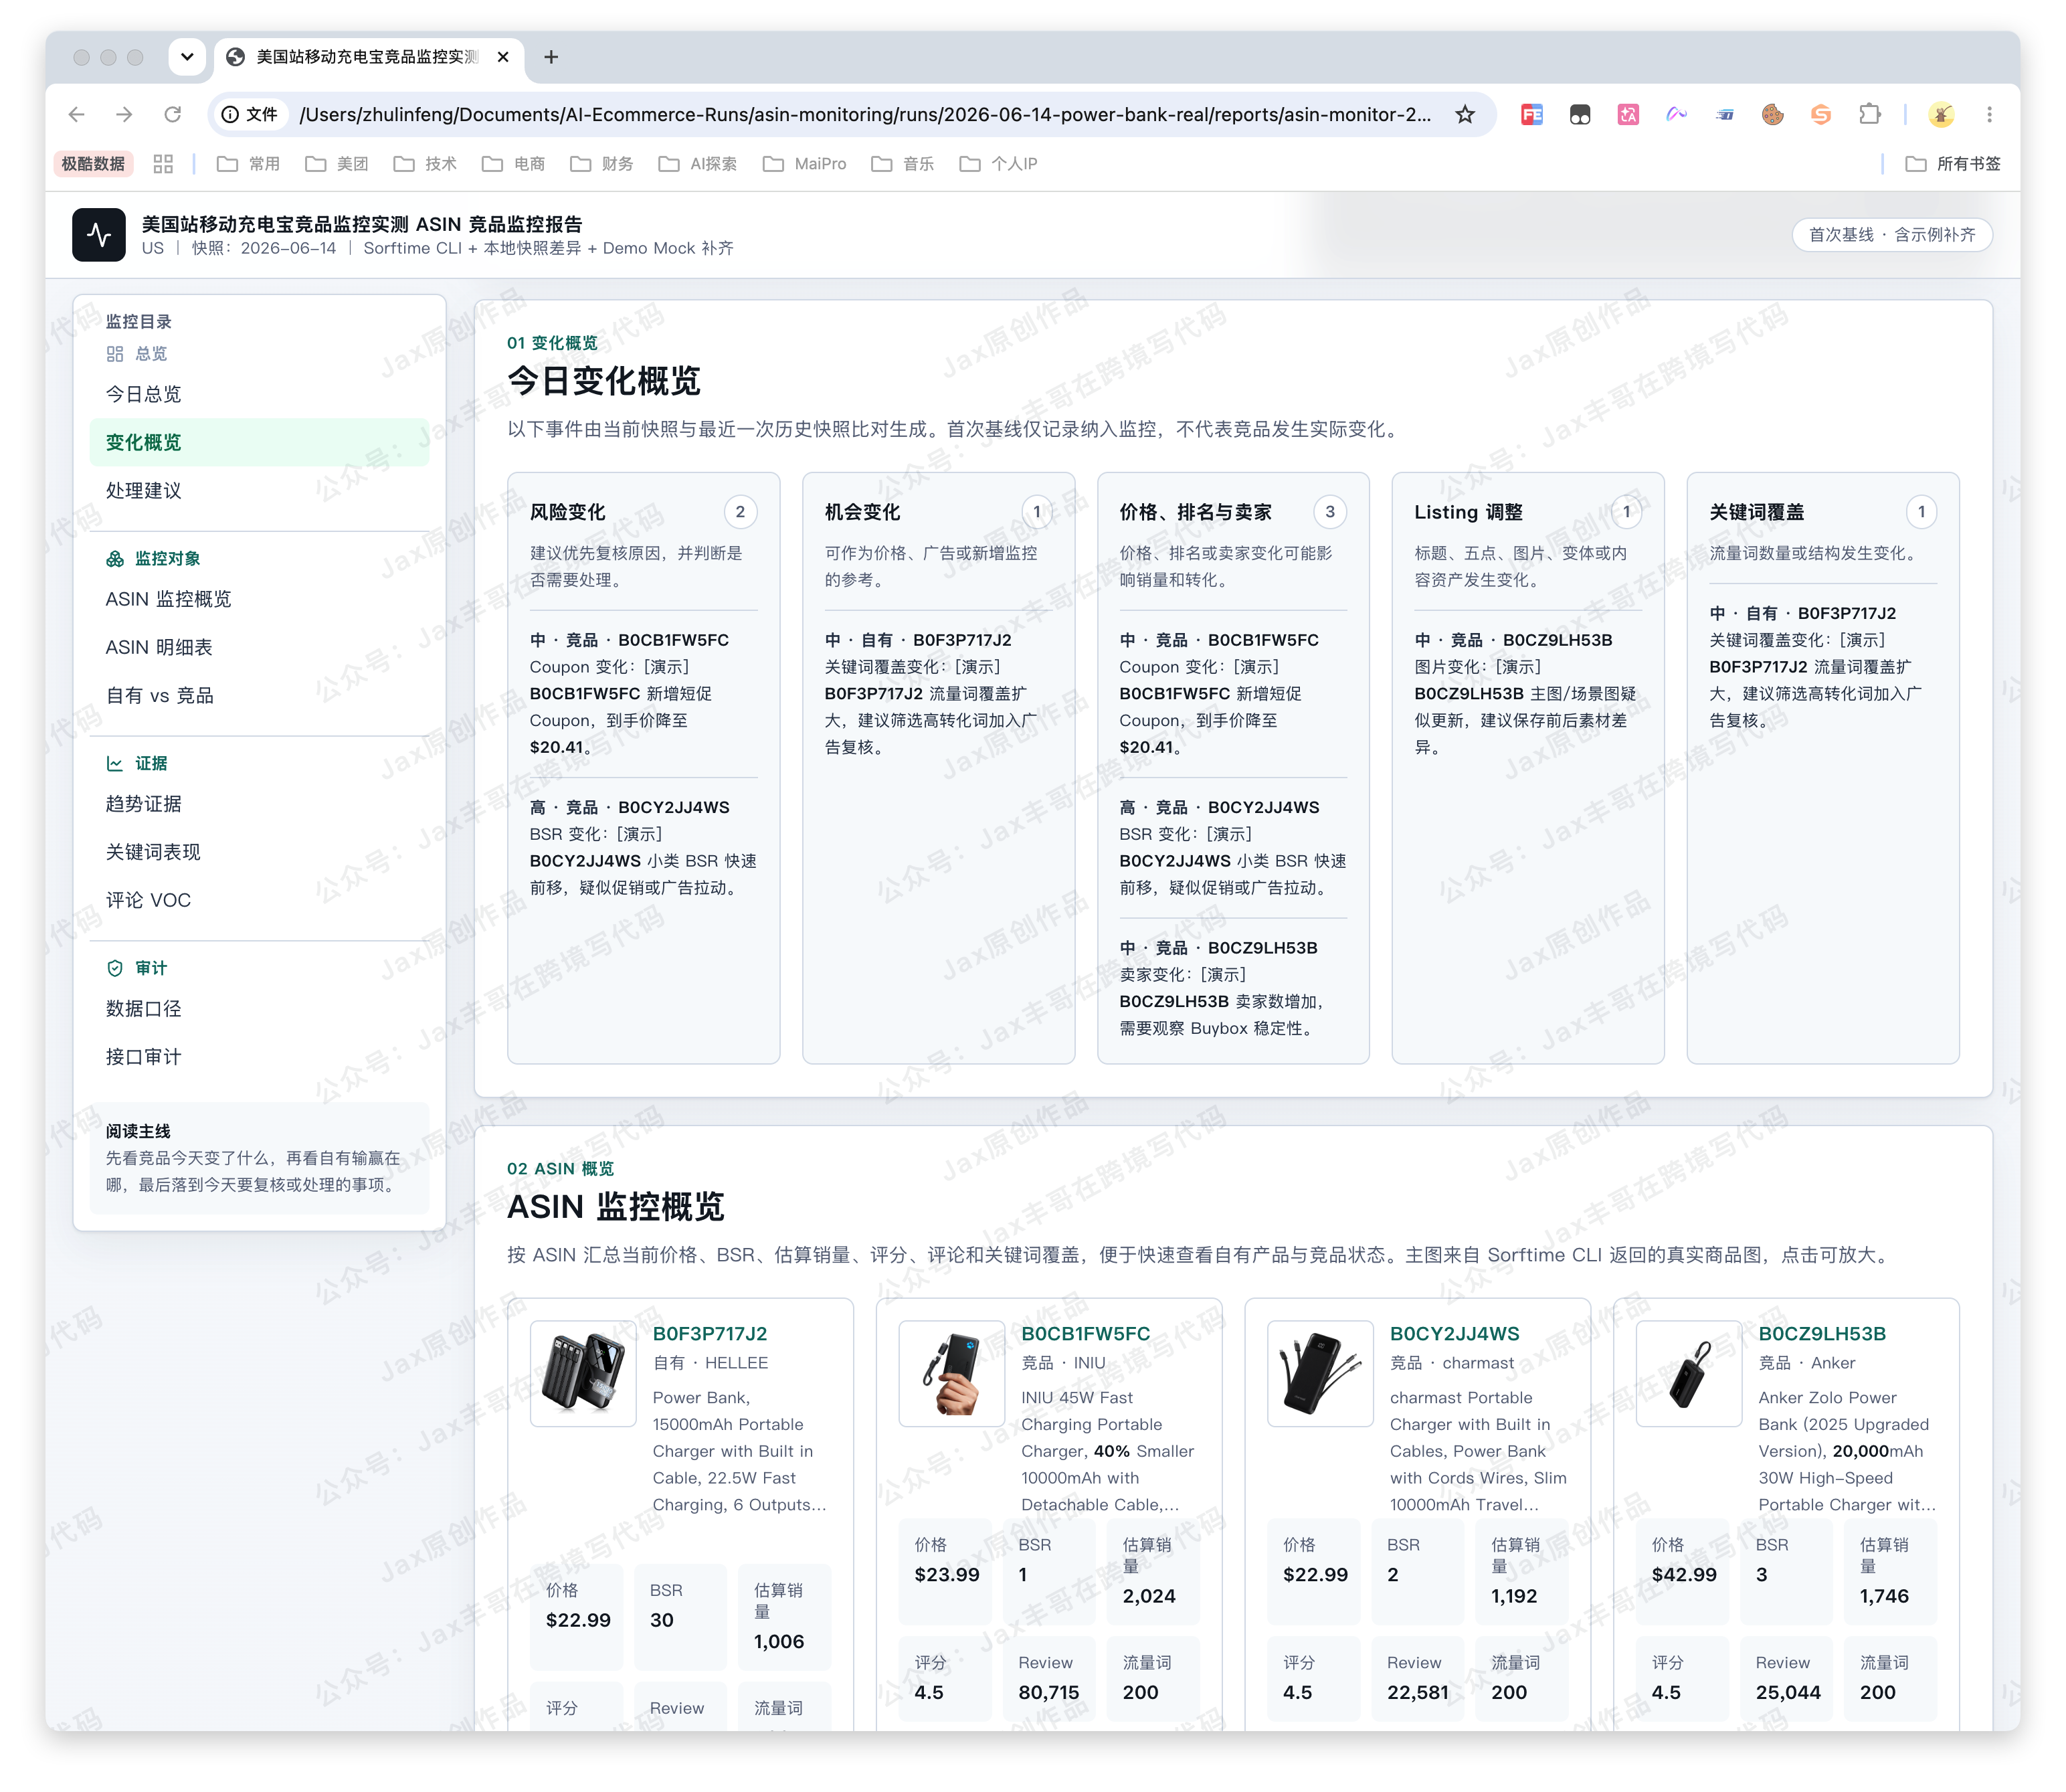2066x1792 pixels.
Task: Open the 财务 bookmark folder
Action: coord(602,164)
